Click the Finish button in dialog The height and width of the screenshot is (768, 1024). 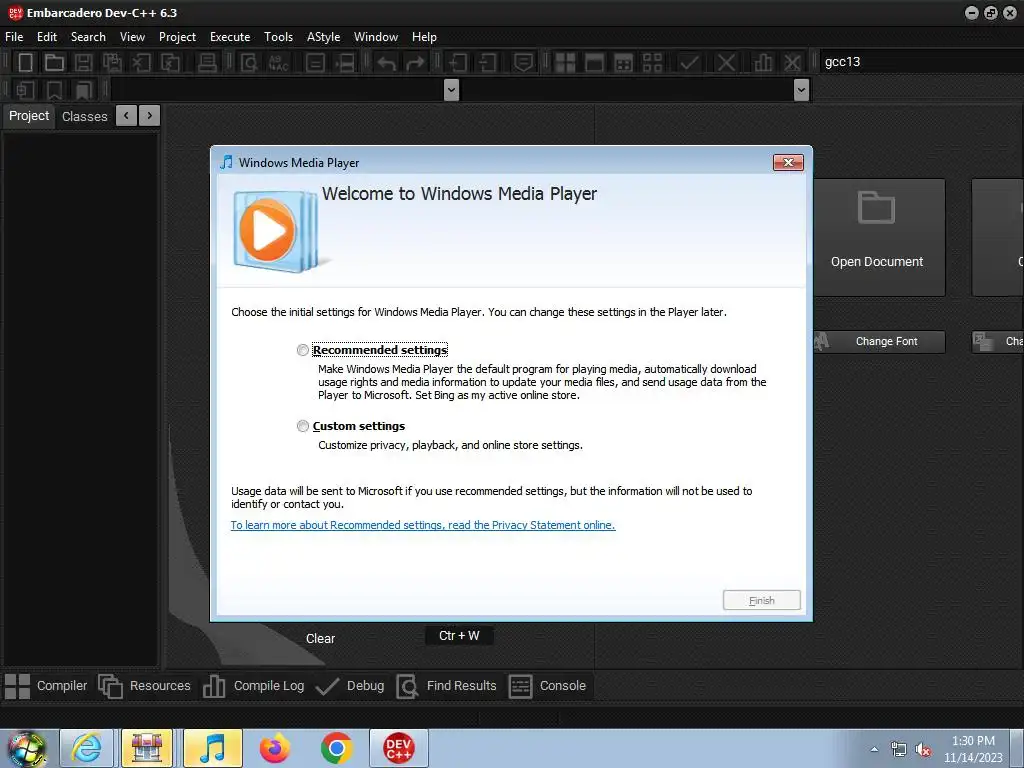[761, 600]
